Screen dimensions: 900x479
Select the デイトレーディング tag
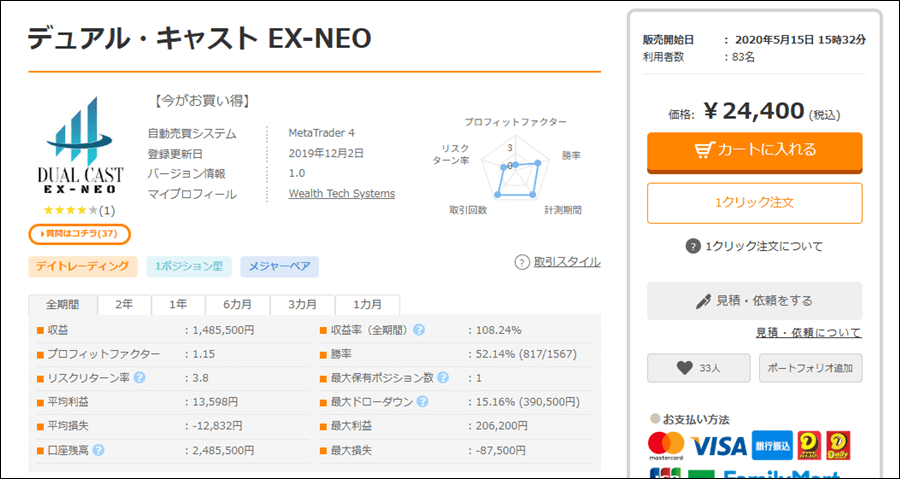coord(83,267)
